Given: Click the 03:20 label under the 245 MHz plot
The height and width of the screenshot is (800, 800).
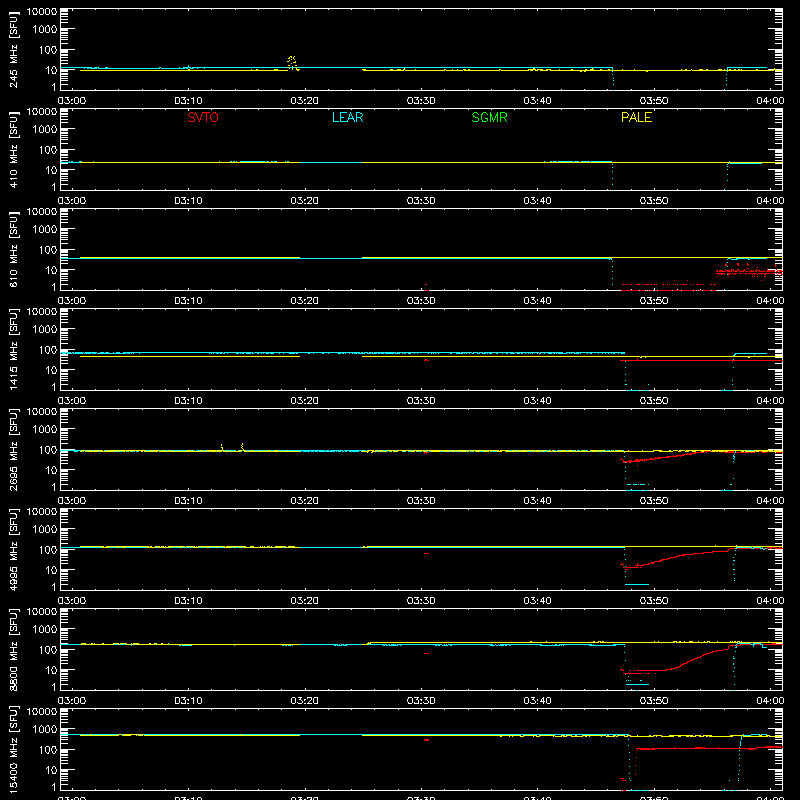Looking at the screenshot, I should click(305, 101).
